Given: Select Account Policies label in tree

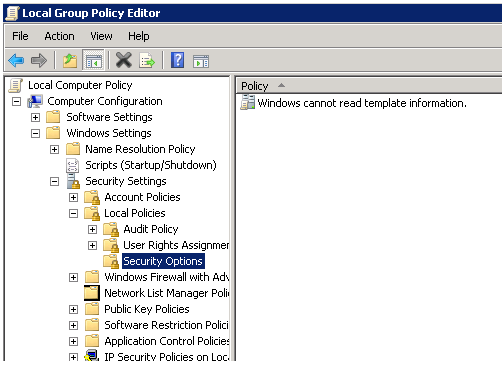Looking at the screenshot, I should tap(142, 197).
